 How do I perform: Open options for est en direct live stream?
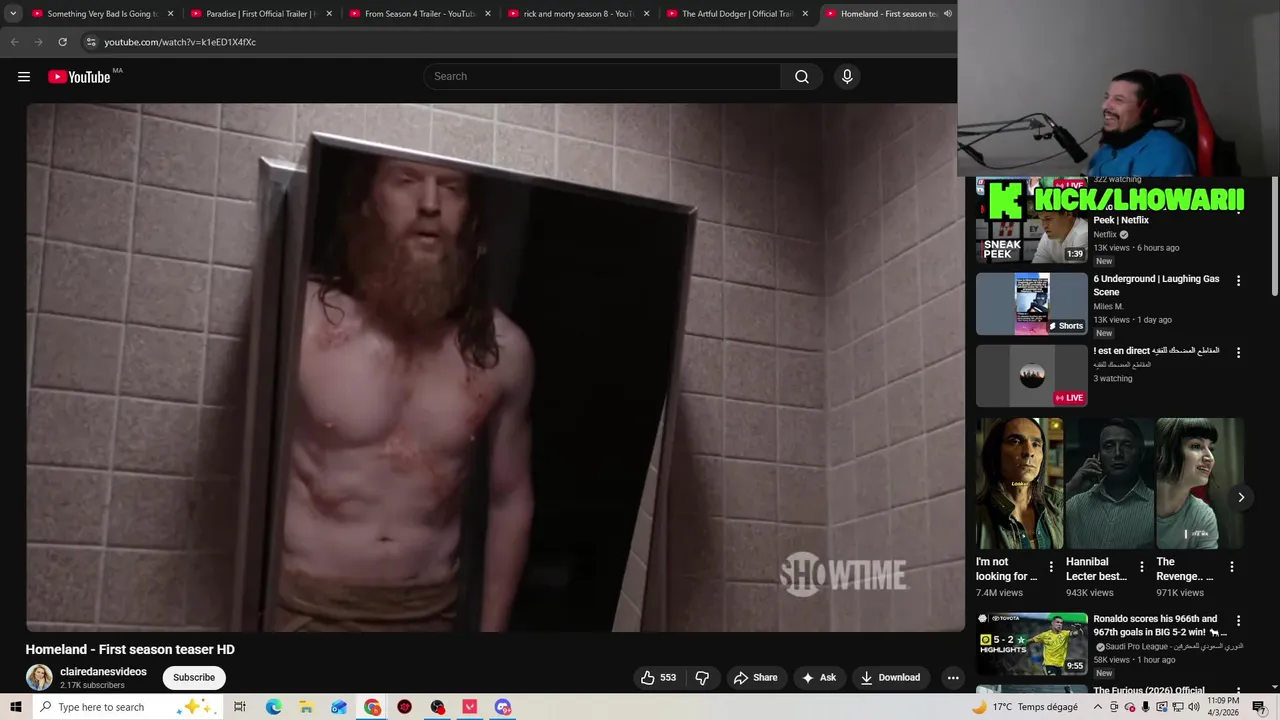pyautogui.click(x=1238, y=353)
